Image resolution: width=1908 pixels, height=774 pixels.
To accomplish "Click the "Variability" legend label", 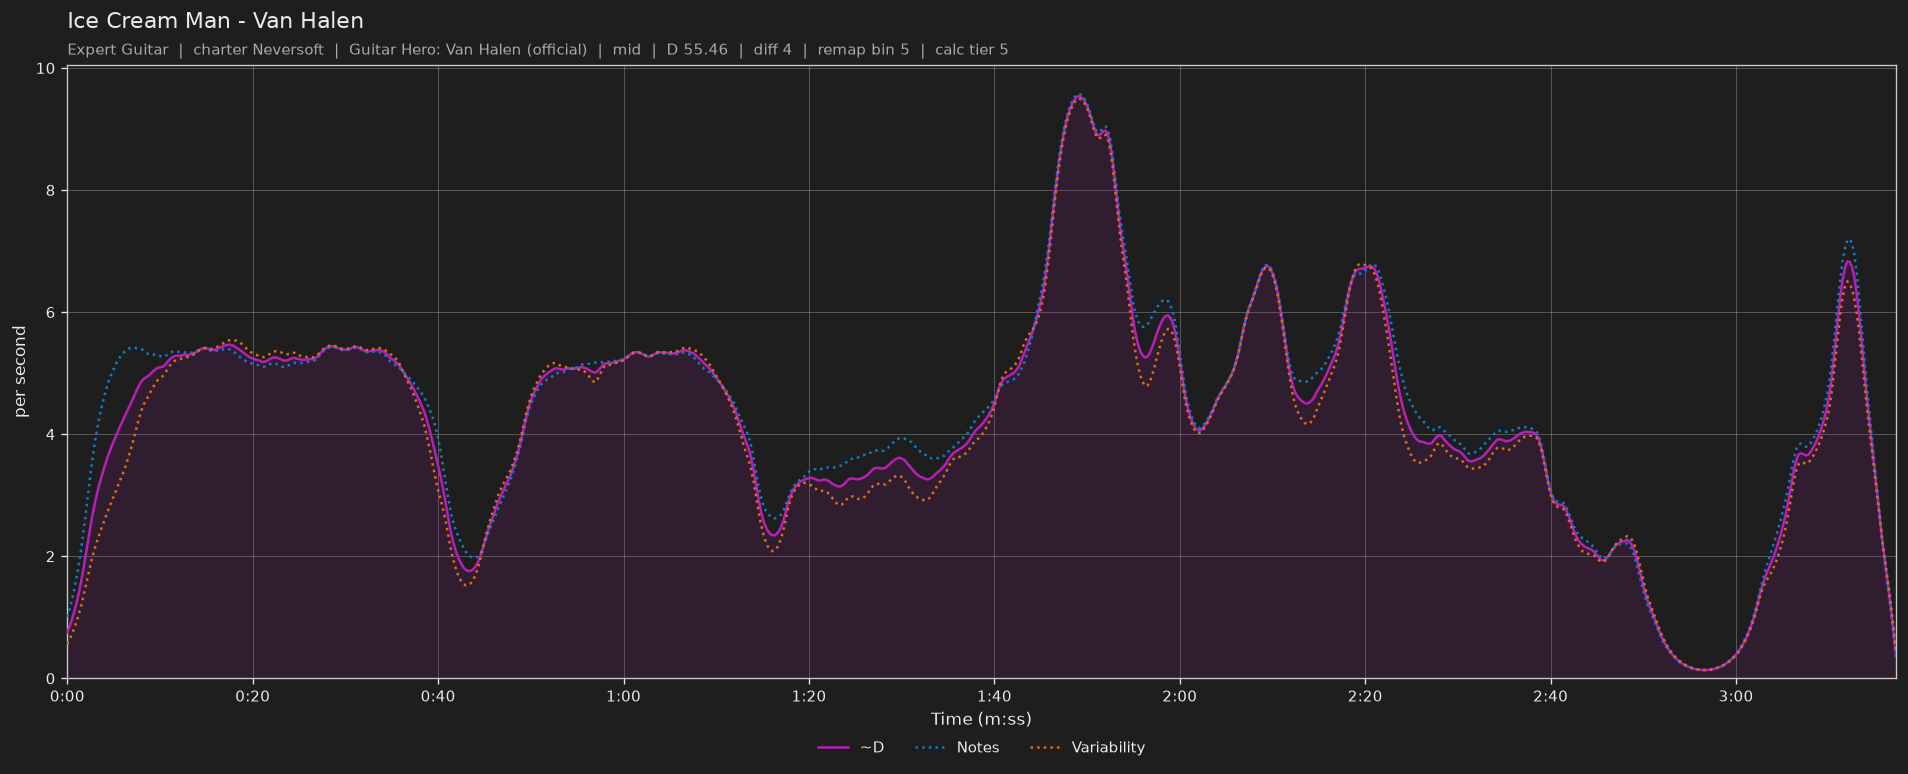I will [x=1108, y=748].
